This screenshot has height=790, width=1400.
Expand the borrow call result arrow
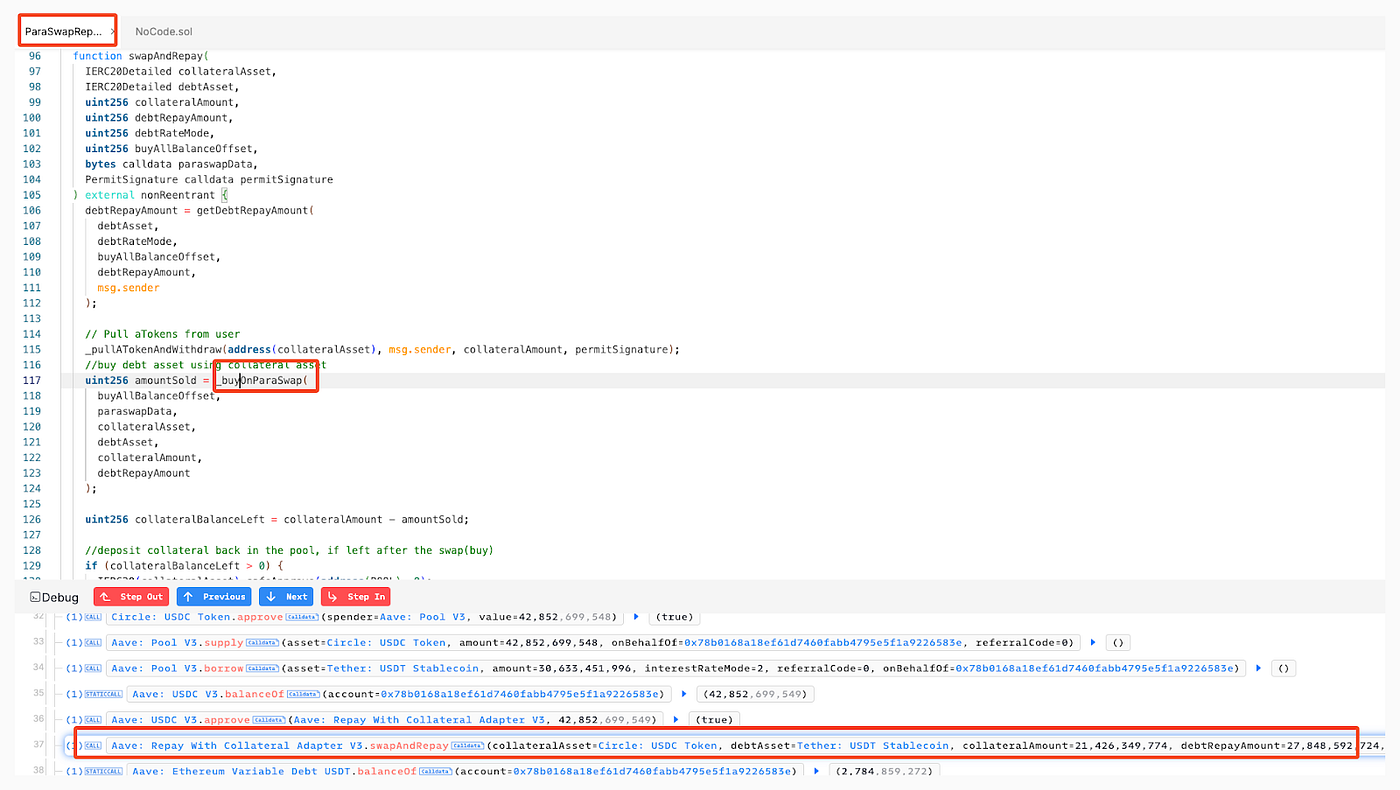click(x=1258, y=668)
